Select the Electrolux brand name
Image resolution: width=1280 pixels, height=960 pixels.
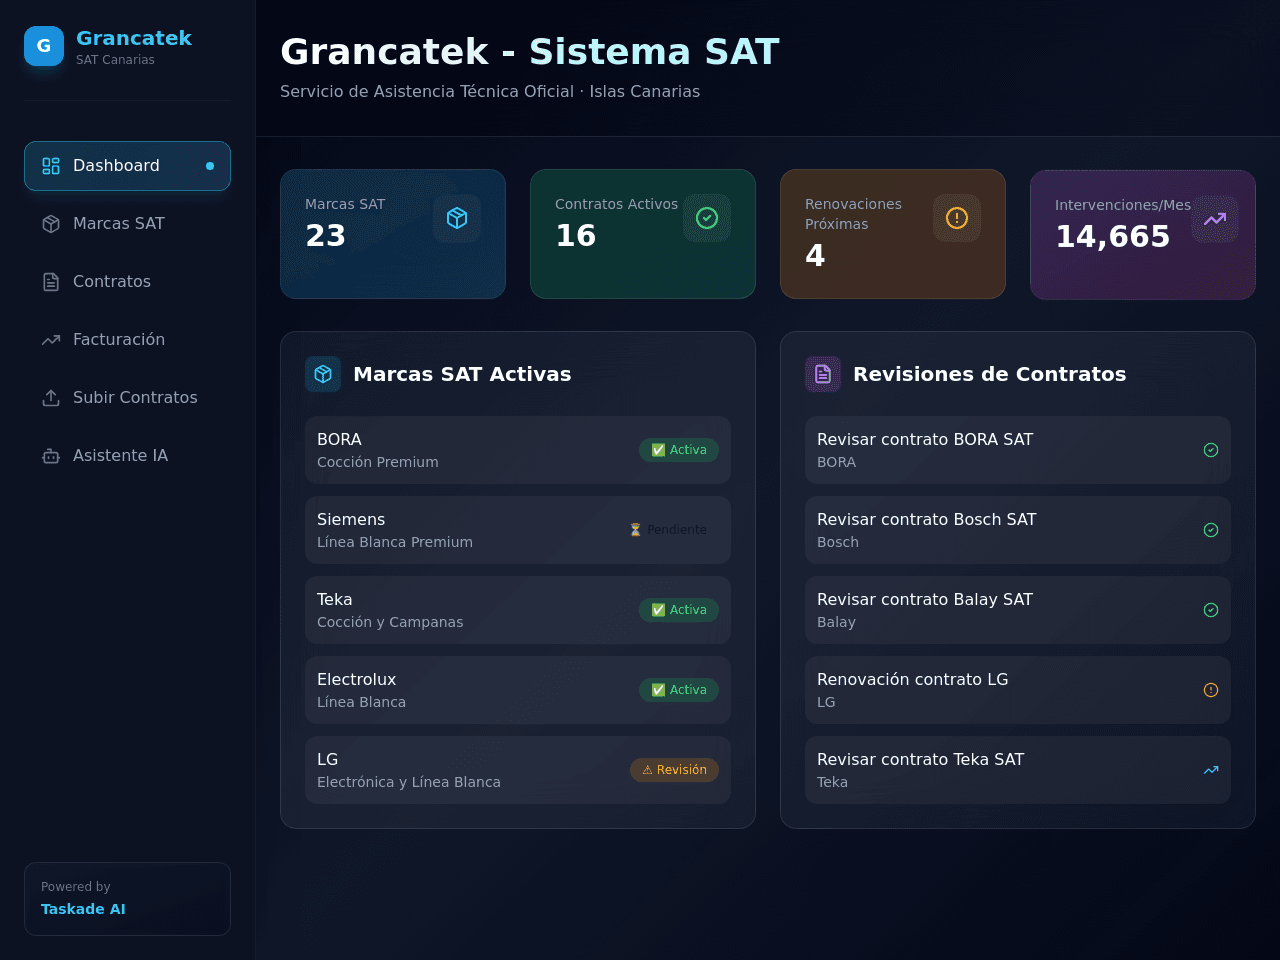point(356,680)
